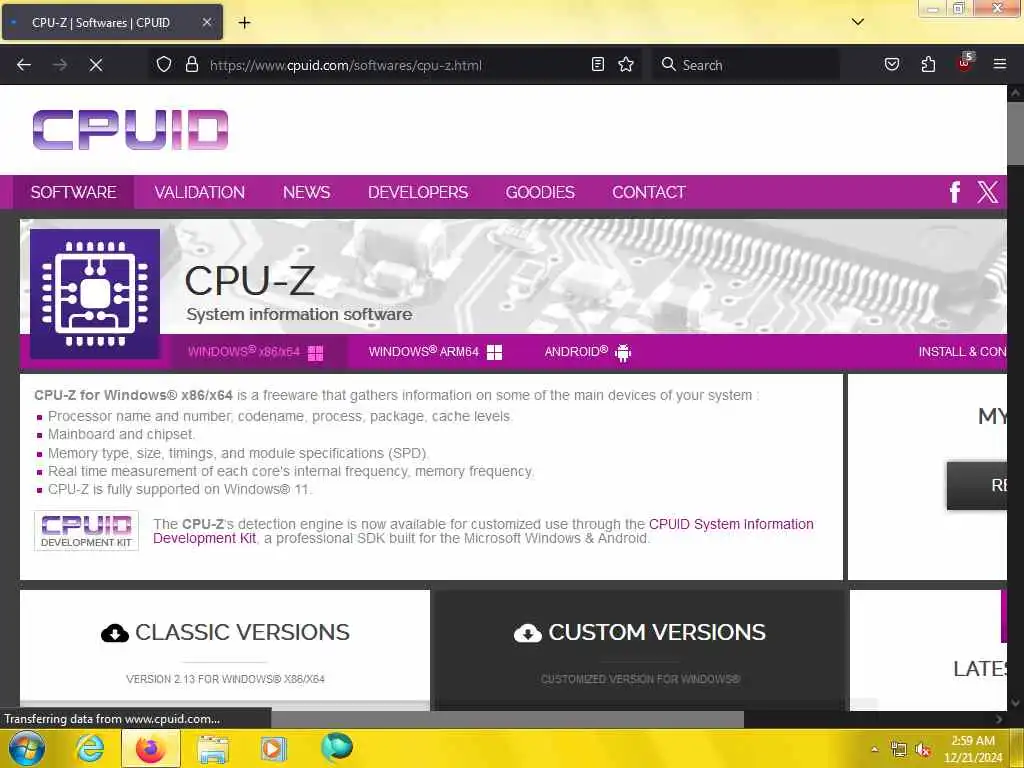Switch to the Android tab
Screen dimensions: 1024x768
click(x=588, y=353)
